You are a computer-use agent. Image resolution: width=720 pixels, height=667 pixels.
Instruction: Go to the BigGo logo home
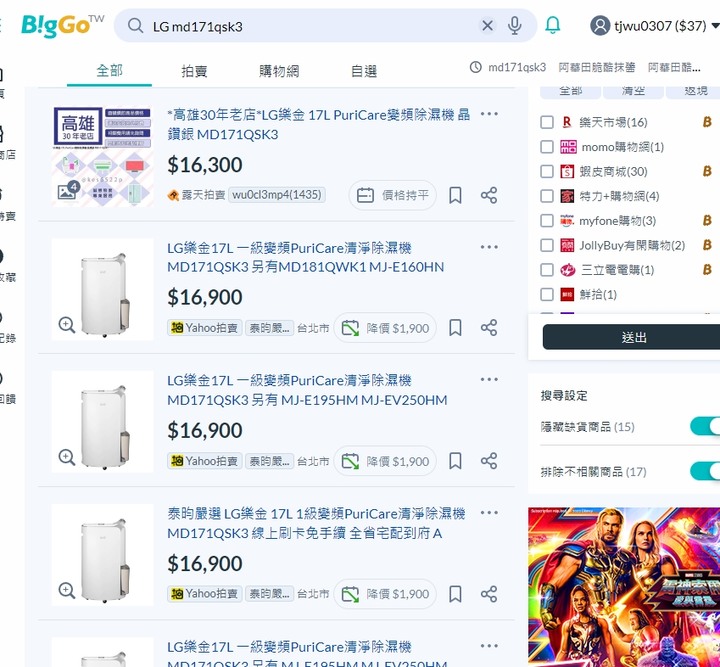click(62, 26)
